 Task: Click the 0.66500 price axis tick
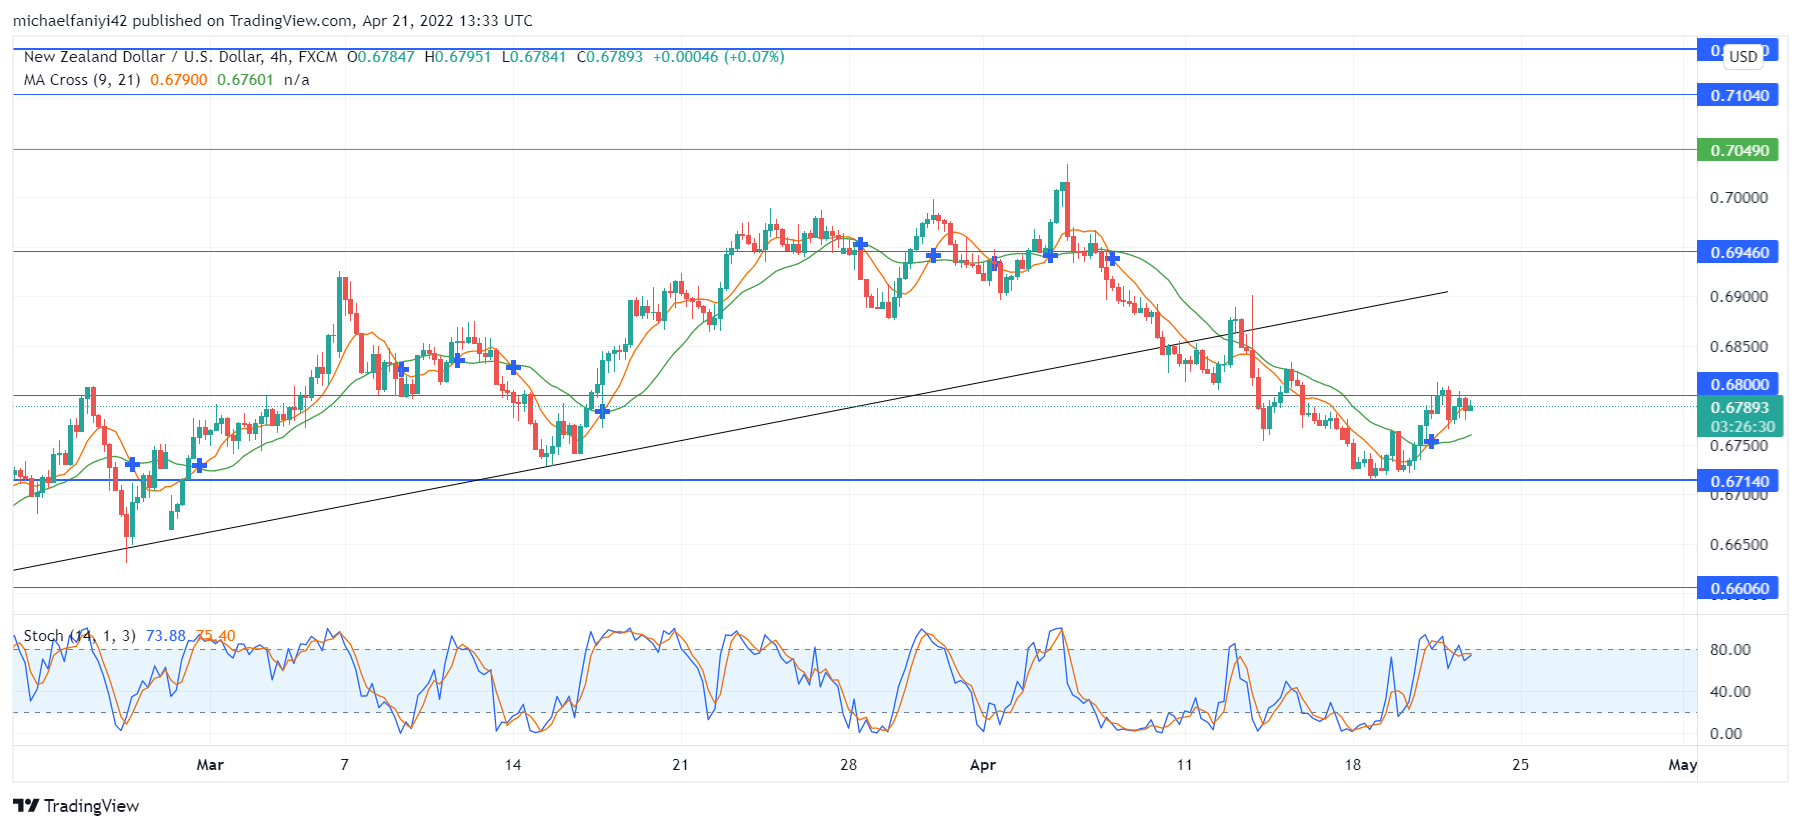1739,545
